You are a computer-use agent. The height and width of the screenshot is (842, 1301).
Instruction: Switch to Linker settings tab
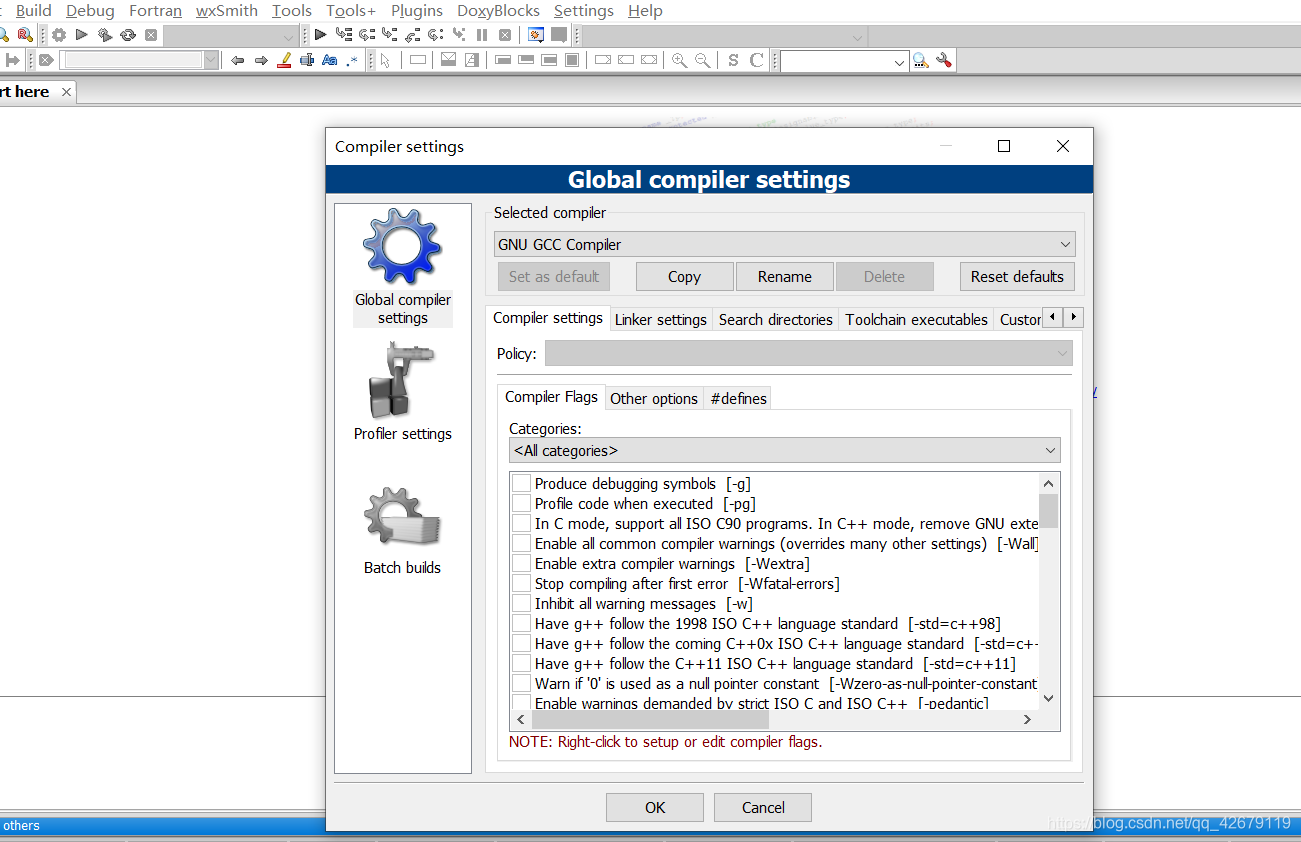(x=661, y=319)
